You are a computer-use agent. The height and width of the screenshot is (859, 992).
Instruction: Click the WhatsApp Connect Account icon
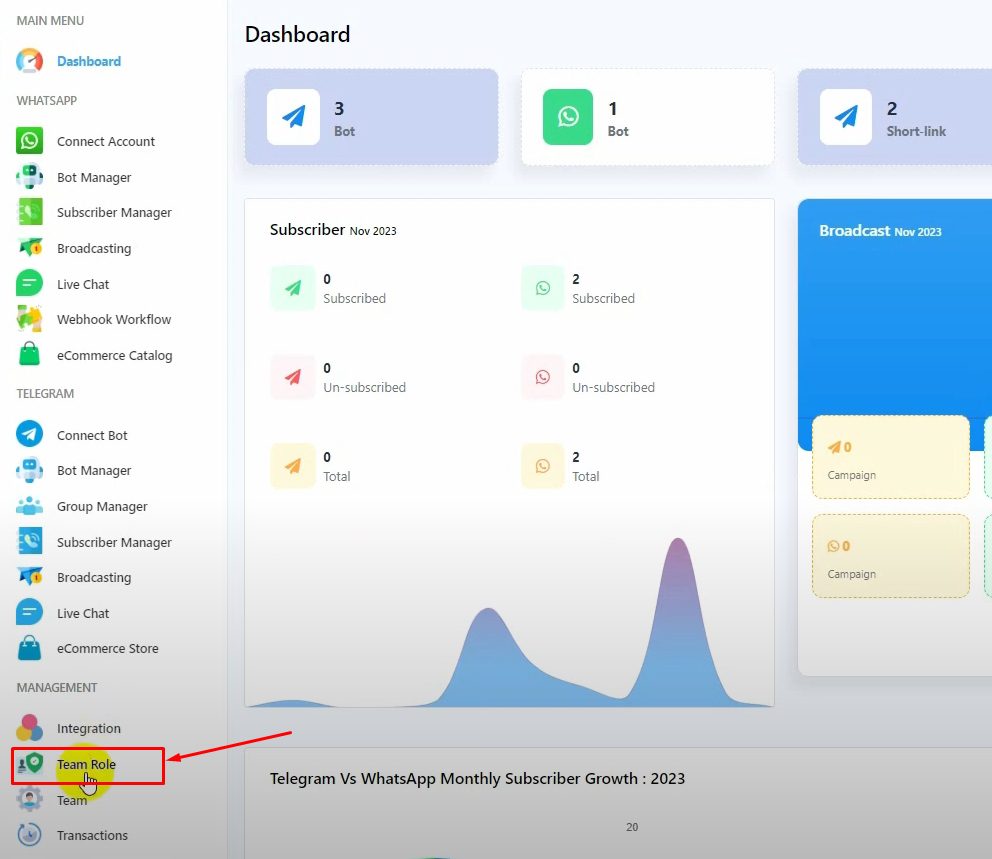point(30,141)
